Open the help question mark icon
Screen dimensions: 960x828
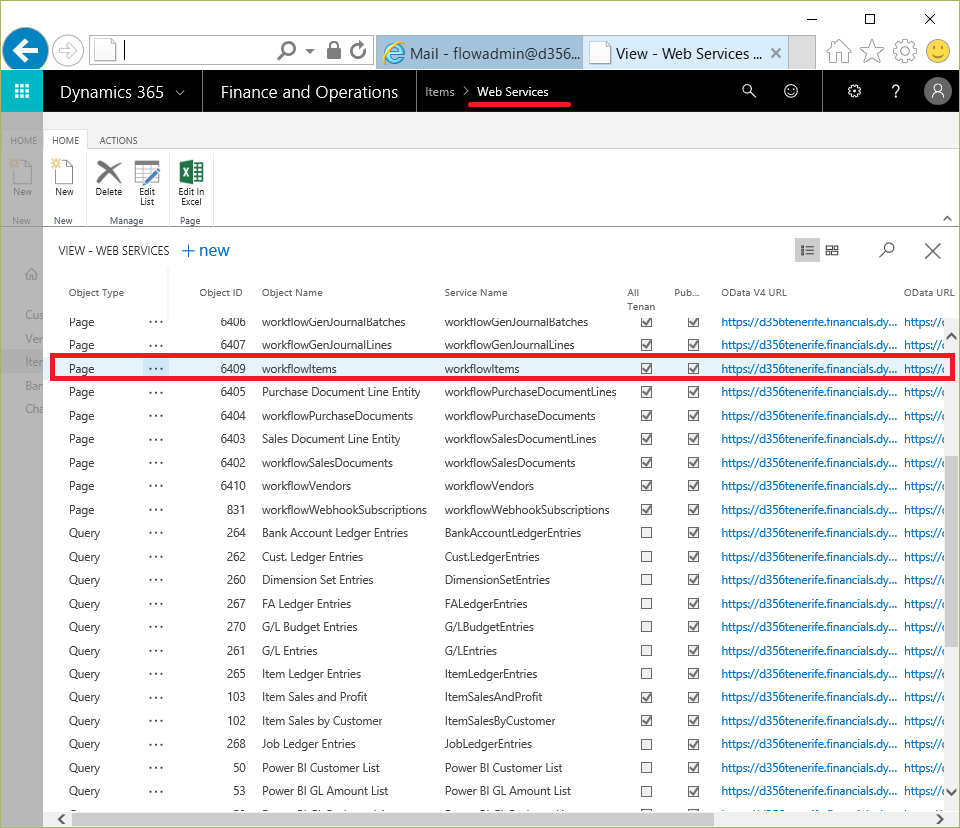(896, 92)
